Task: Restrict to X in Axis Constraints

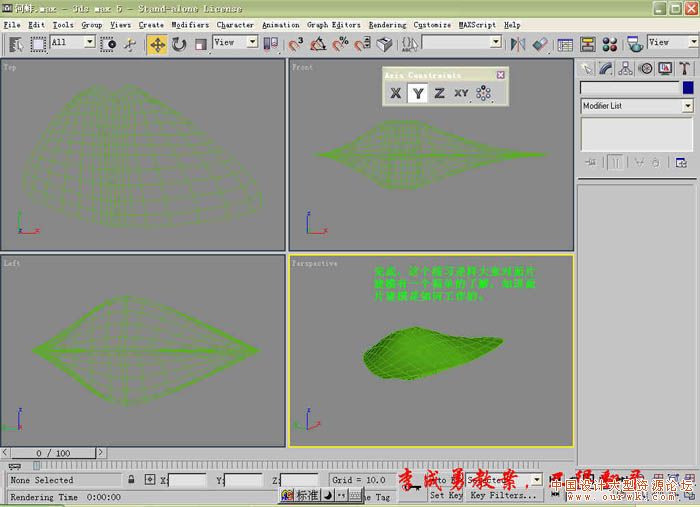Action: point(396,93)
